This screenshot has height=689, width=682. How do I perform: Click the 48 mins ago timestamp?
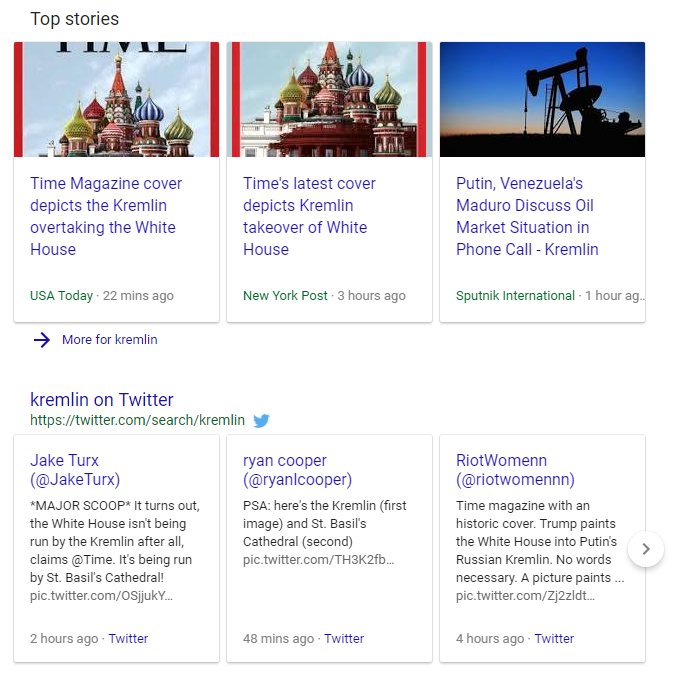279,638
